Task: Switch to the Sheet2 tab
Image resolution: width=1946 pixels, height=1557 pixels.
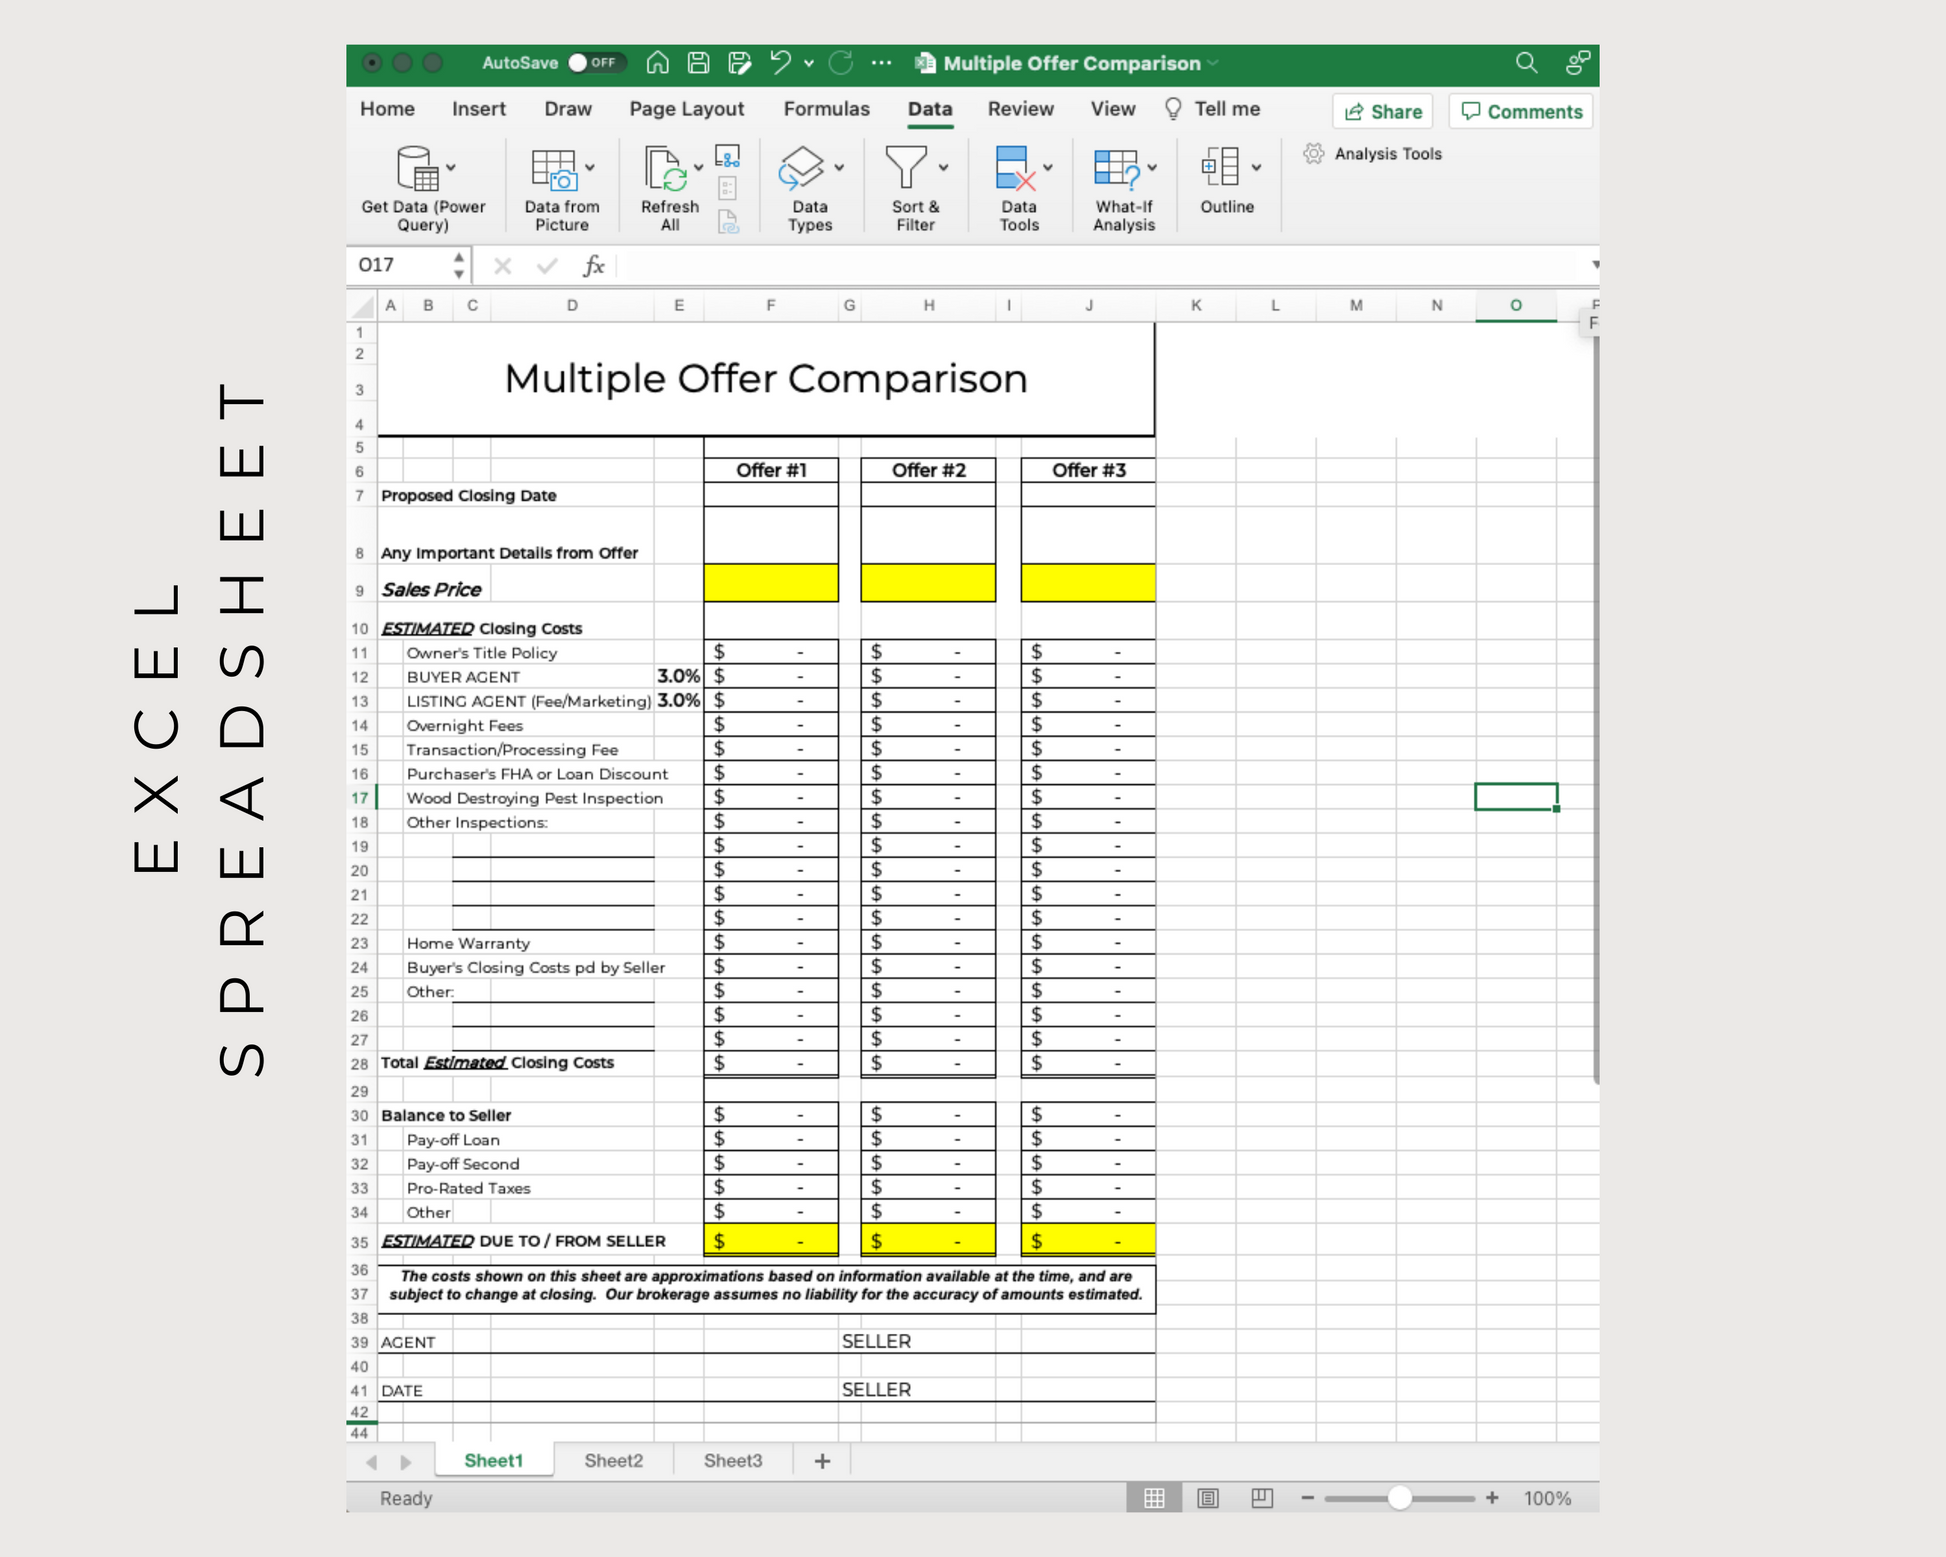Action: coord(613,1460)
